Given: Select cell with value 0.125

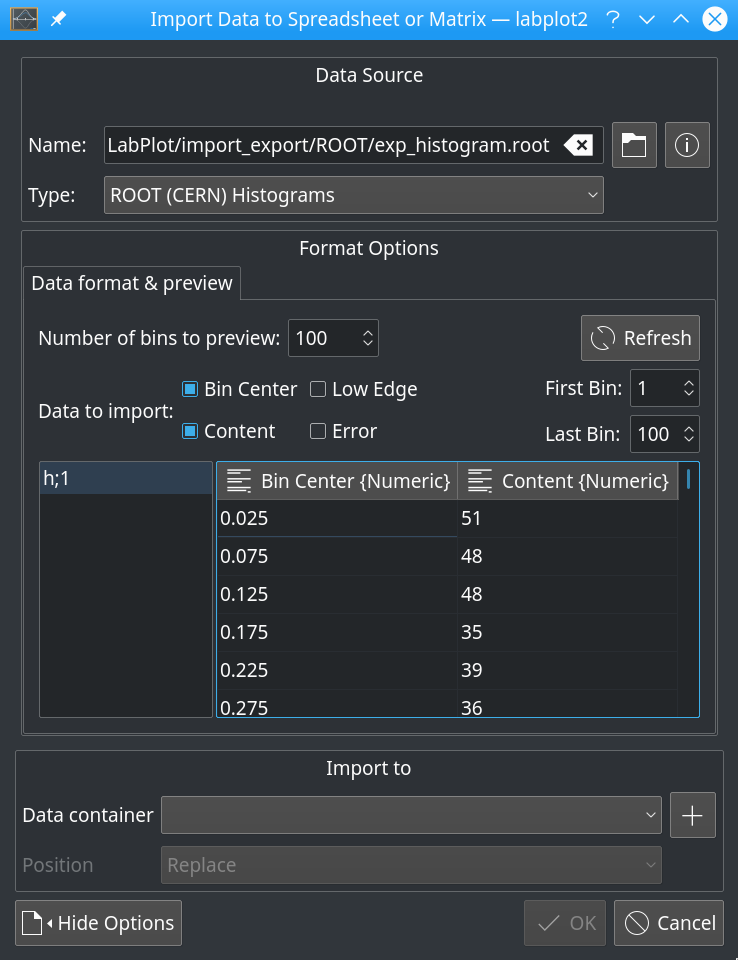Looking at the screenshot, I should (337, 594).
